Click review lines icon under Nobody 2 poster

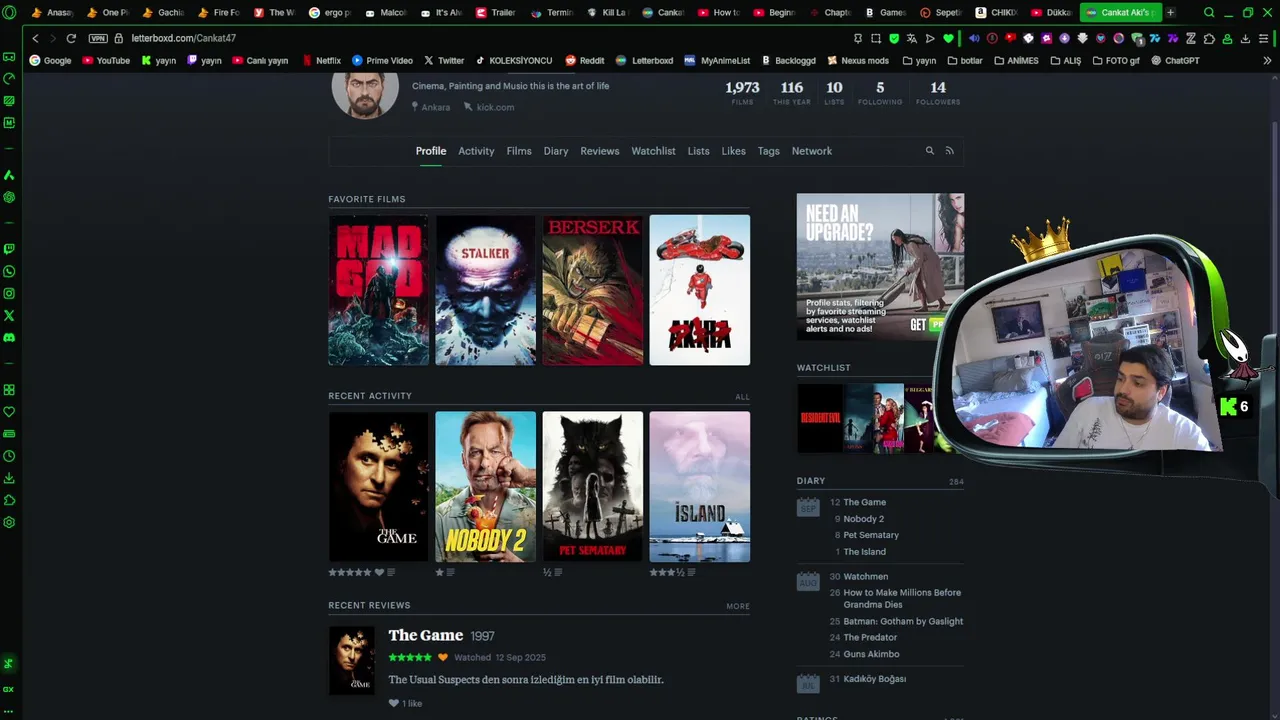(x=451, y=573)
